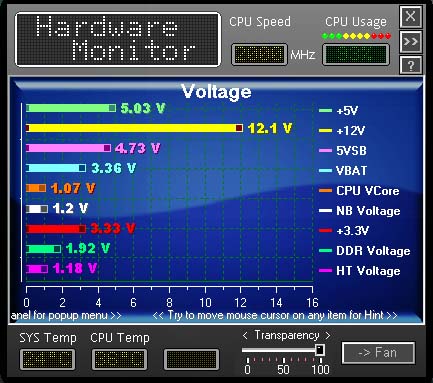Click the DDR Voltage legend item
Screen dimensions: 433x383
pyautogui.click(x=365, y=251)
